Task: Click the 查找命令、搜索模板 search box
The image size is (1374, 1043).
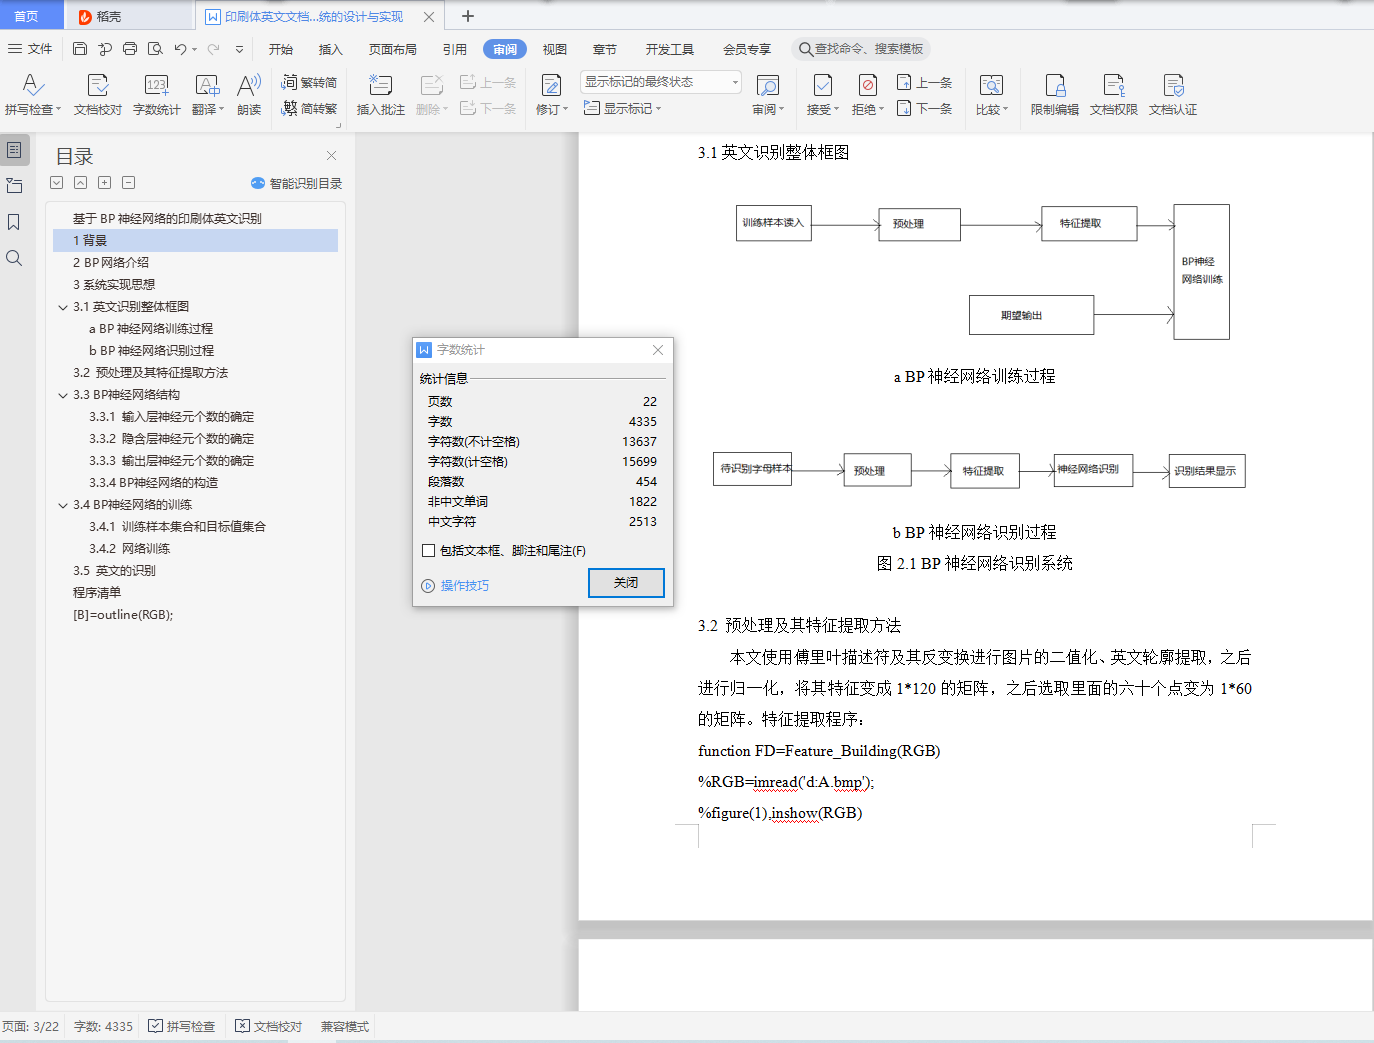Action: click(861, 49)
